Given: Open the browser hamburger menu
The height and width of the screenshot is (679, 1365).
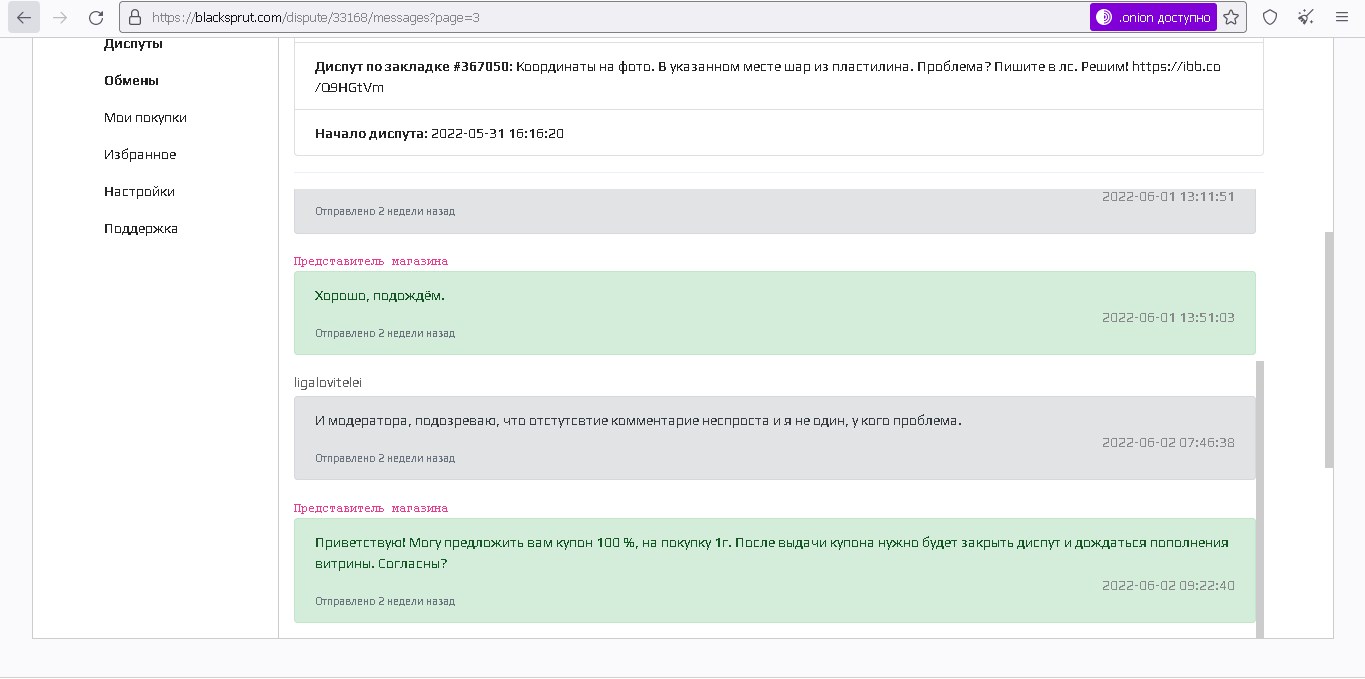Looking at the screenshot, I should click(x=1342, y=17).
